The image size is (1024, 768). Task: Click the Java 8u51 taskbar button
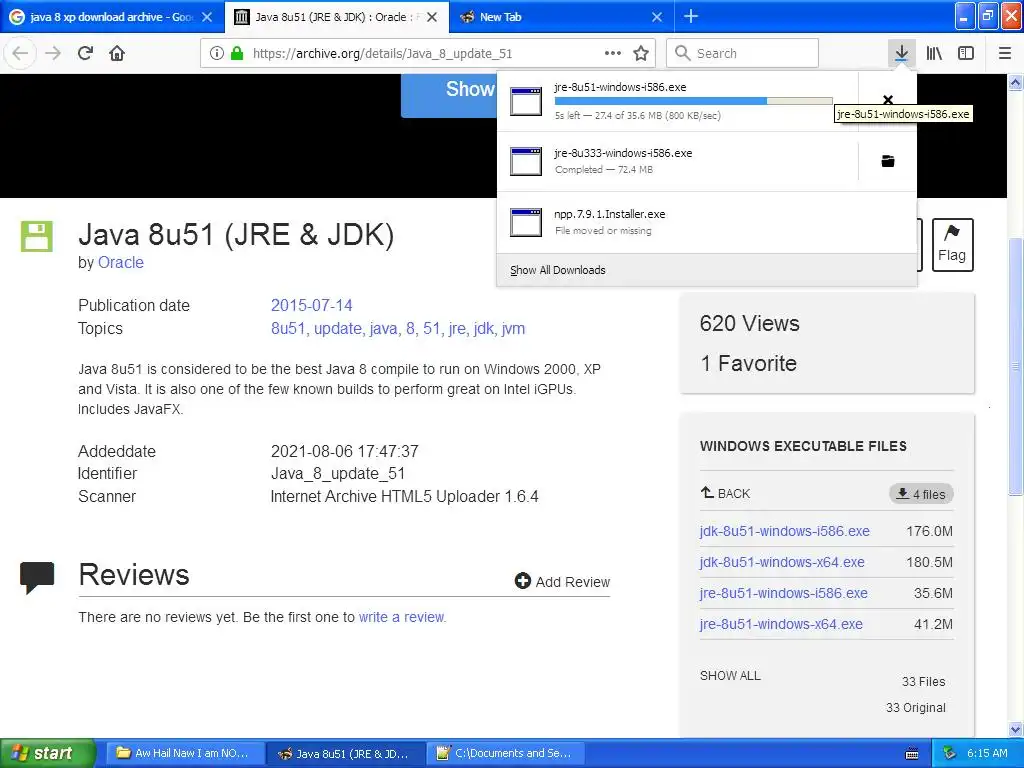pyautogui.click(x=345, y=753)
